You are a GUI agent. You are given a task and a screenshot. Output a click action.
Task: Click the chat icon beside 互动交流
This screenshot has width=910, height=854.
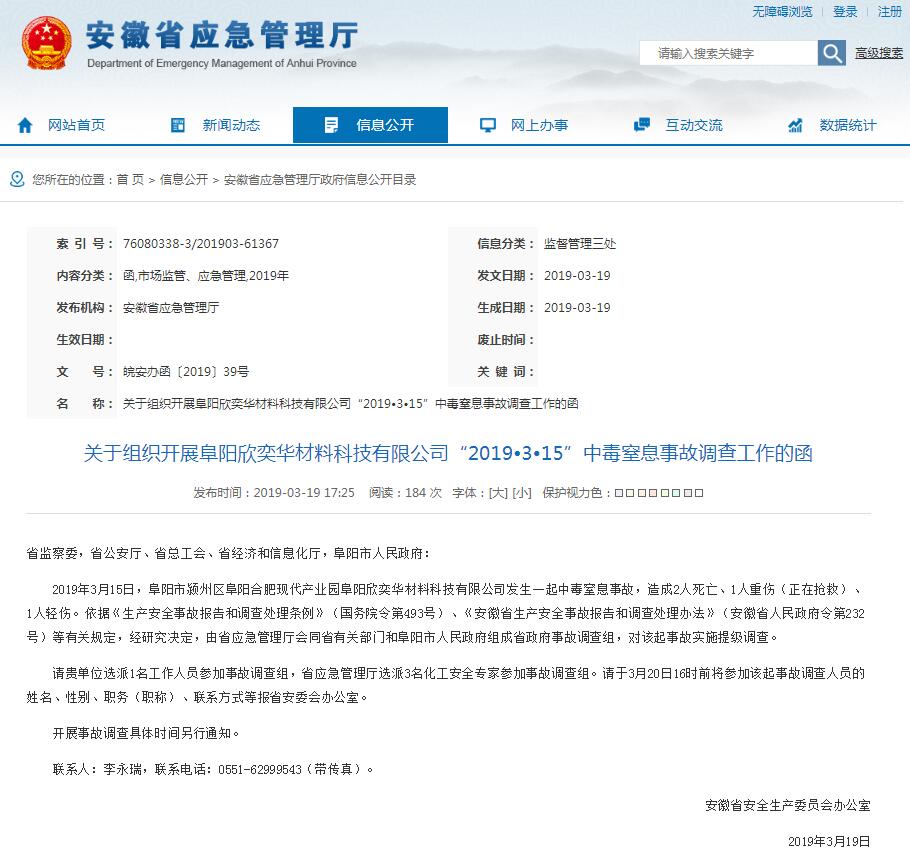pos(642,125)
